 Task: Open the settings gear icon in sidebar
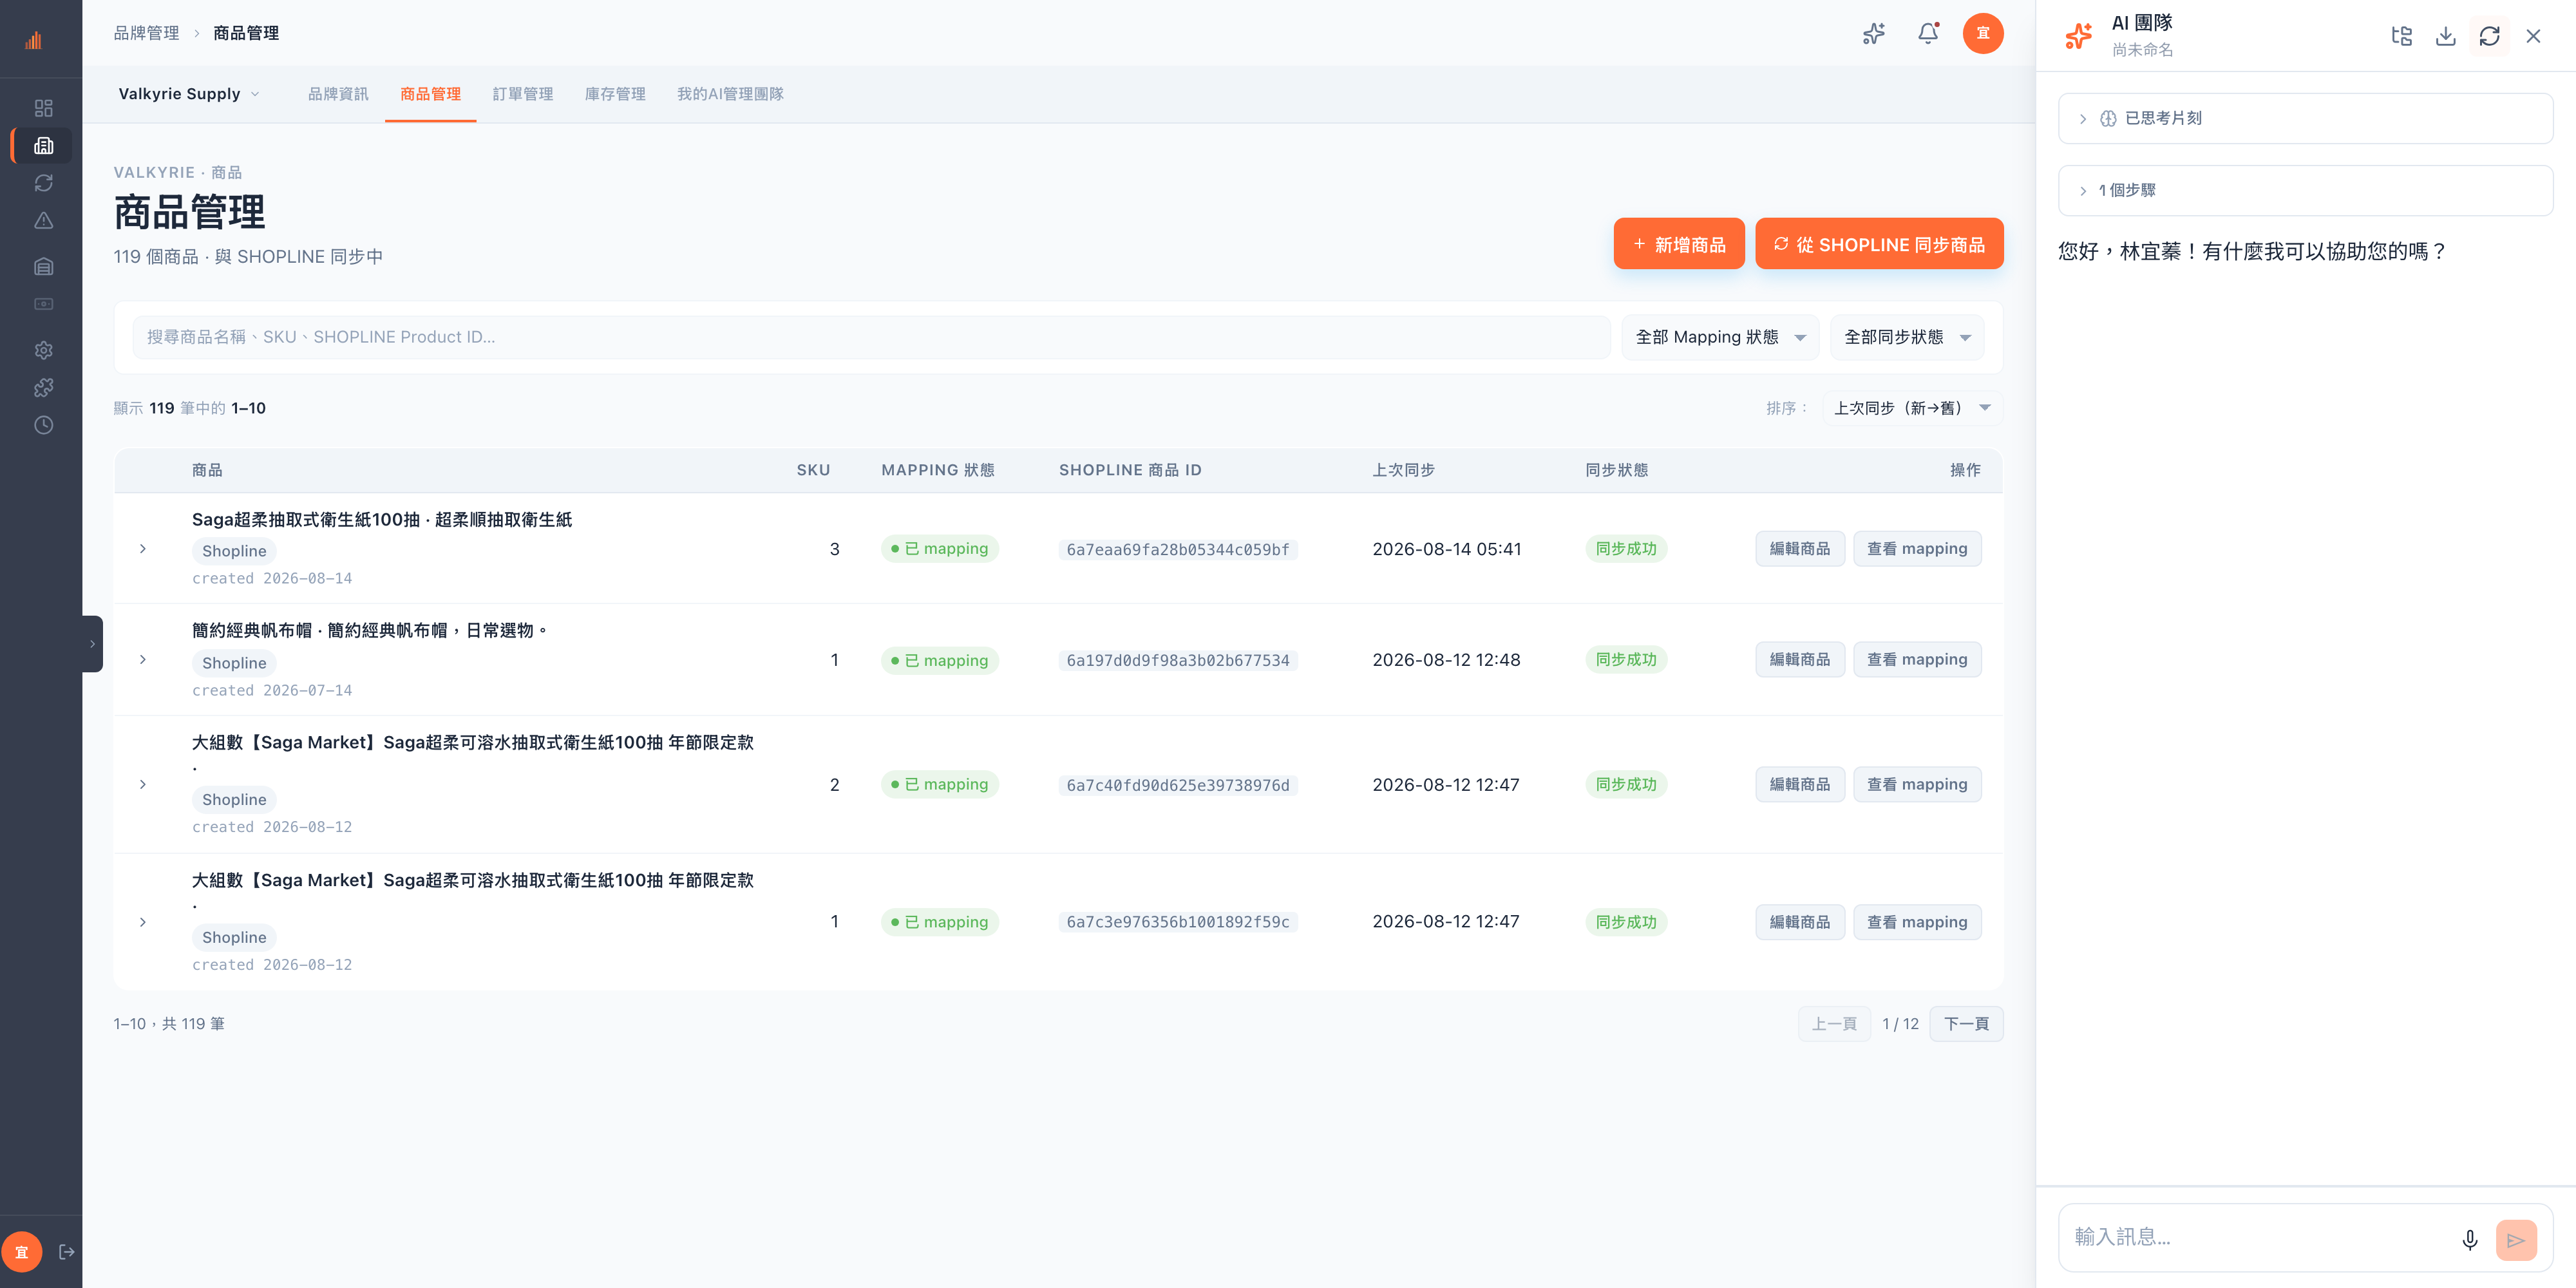43,350
